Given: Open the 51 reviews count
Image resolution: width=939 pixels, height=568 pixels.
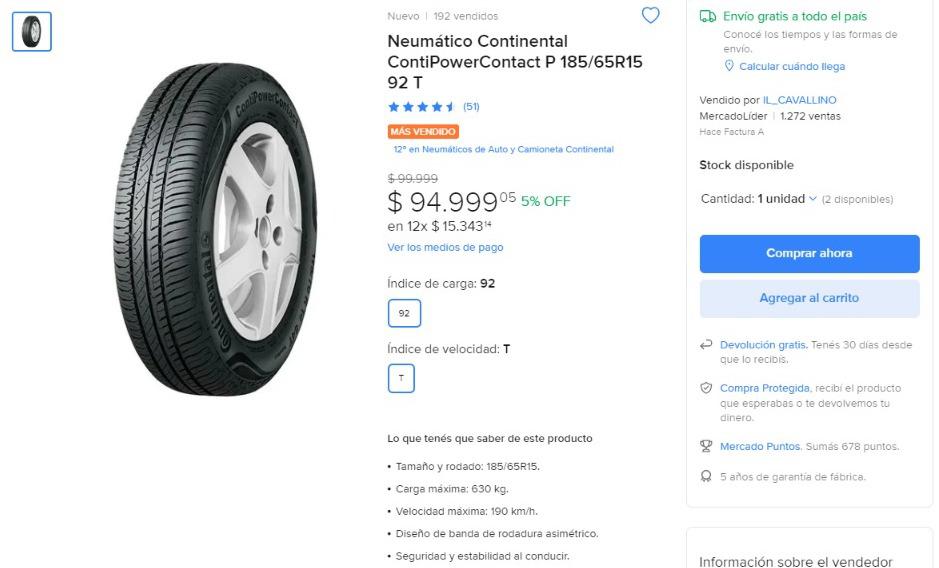Looking at the screenshot, I should coord(471,107).
